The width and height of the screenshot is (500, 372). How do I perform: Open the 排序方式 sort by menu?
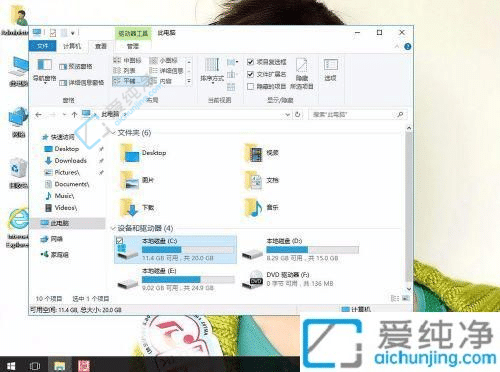pos(212,70)
